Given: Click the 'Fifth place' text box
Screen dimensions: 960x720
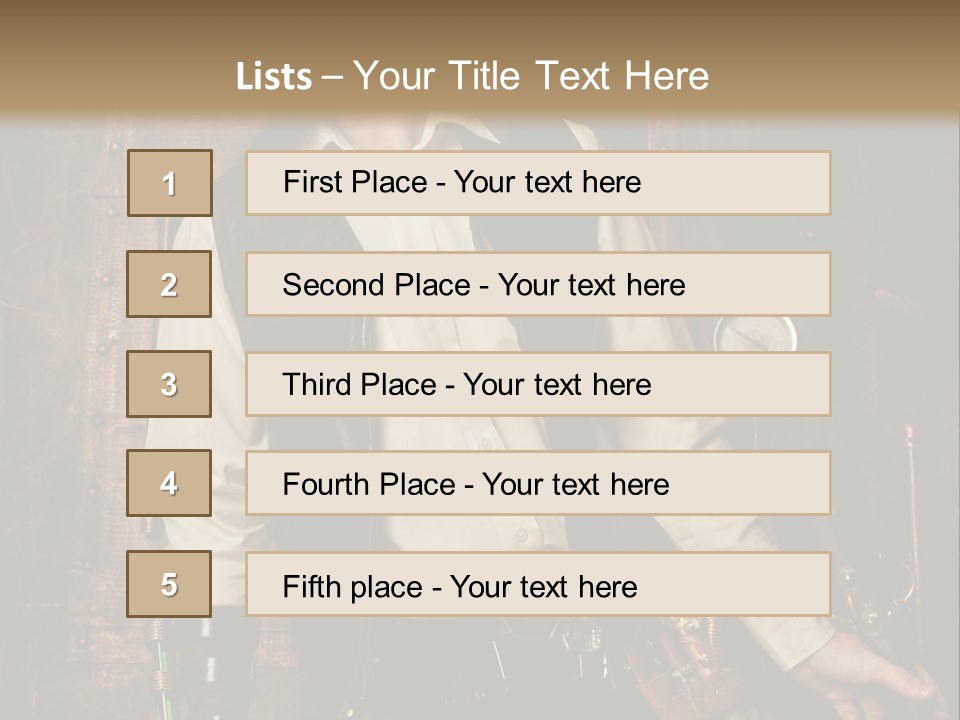Looking at the screenshot, I should [x=538, y=584].
